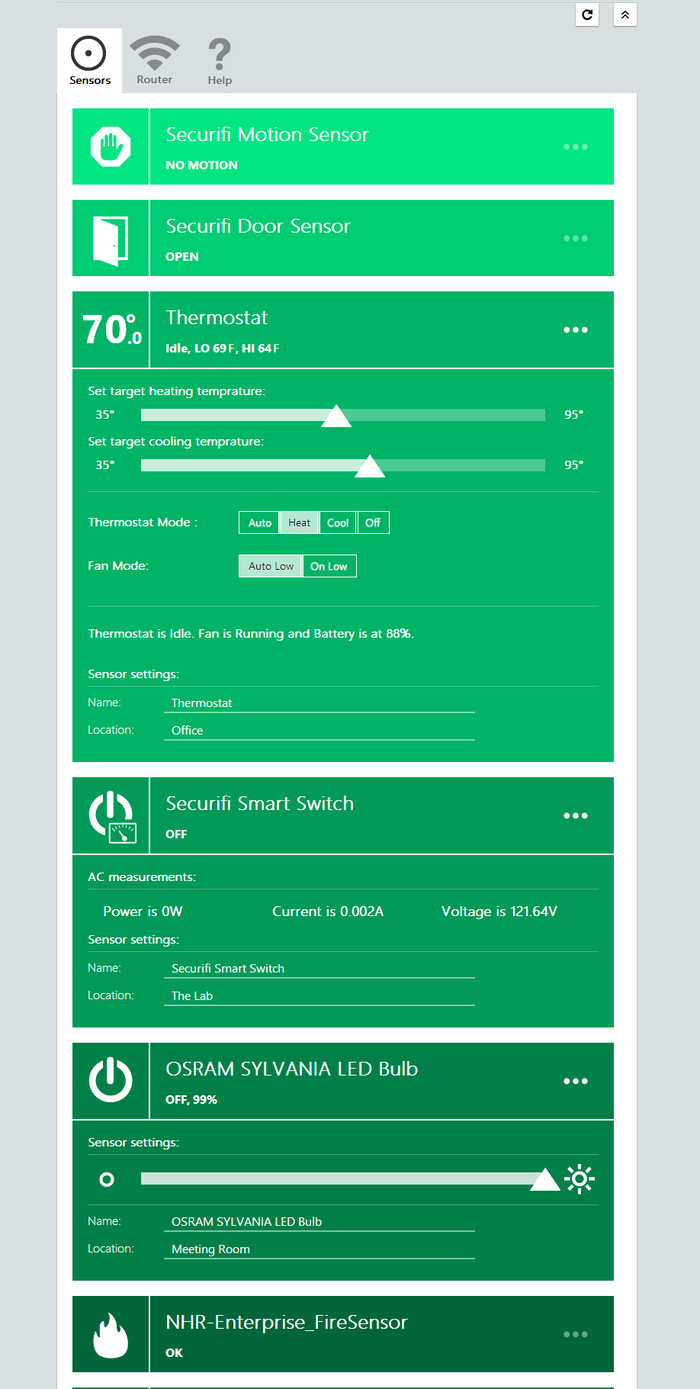Click 'Current is 0.002A' reading
This screenshot has width=700, height=1389.
point(328,912)
